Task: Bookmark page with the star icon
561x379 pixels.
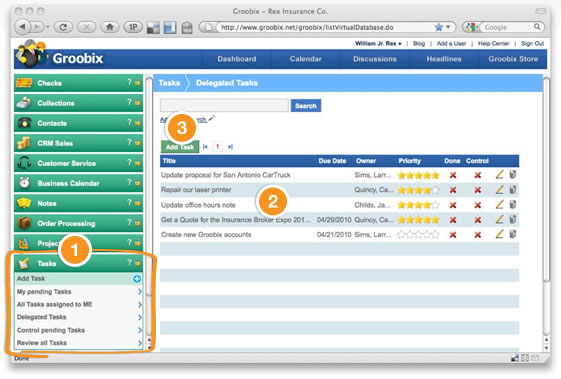Action: coord(439,27)
